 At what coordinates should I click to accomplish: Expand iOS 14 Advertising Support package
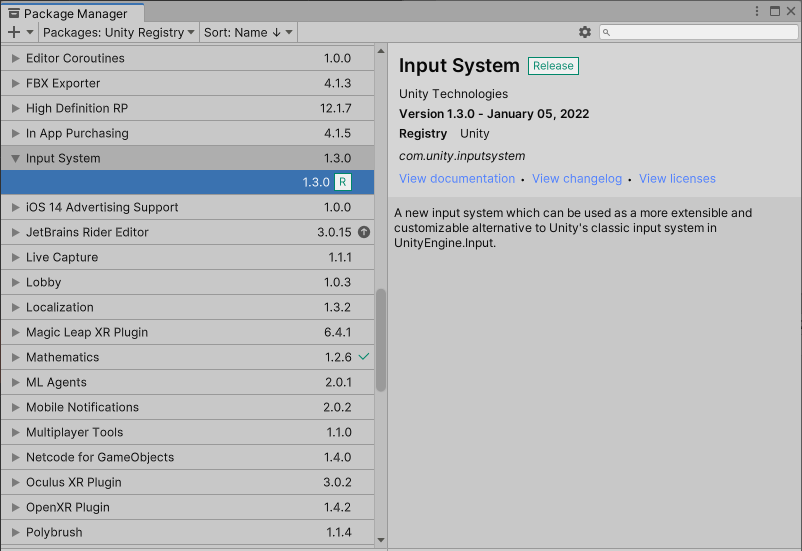point(15,207)
